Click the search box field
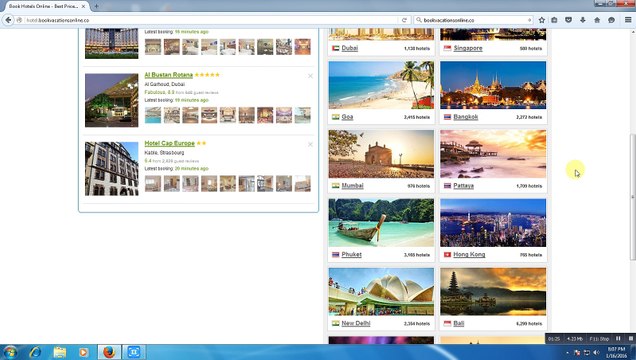636x360 pixels. (x=473, y=20)
